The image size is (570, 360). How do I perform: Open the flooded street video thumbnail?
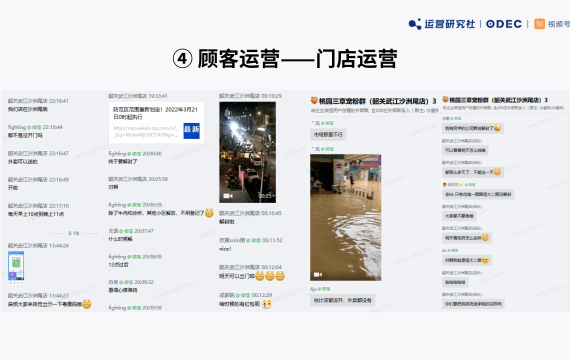point(345,217)
